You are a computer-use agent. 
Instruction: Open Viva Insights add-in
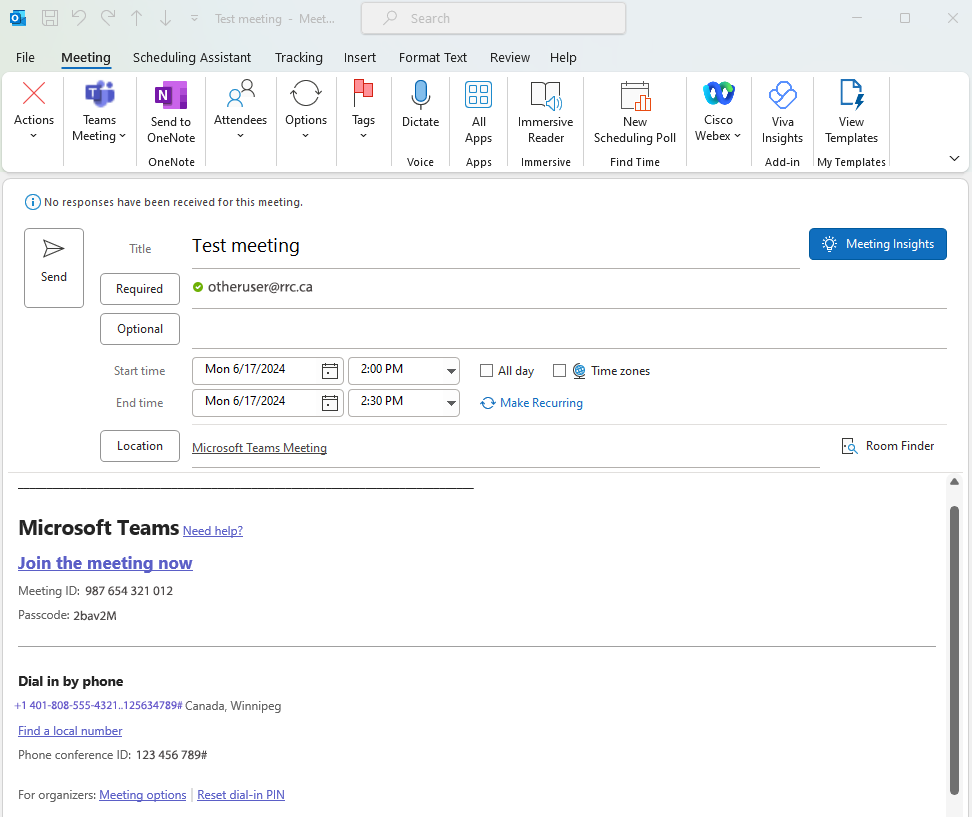click(781, 98)
